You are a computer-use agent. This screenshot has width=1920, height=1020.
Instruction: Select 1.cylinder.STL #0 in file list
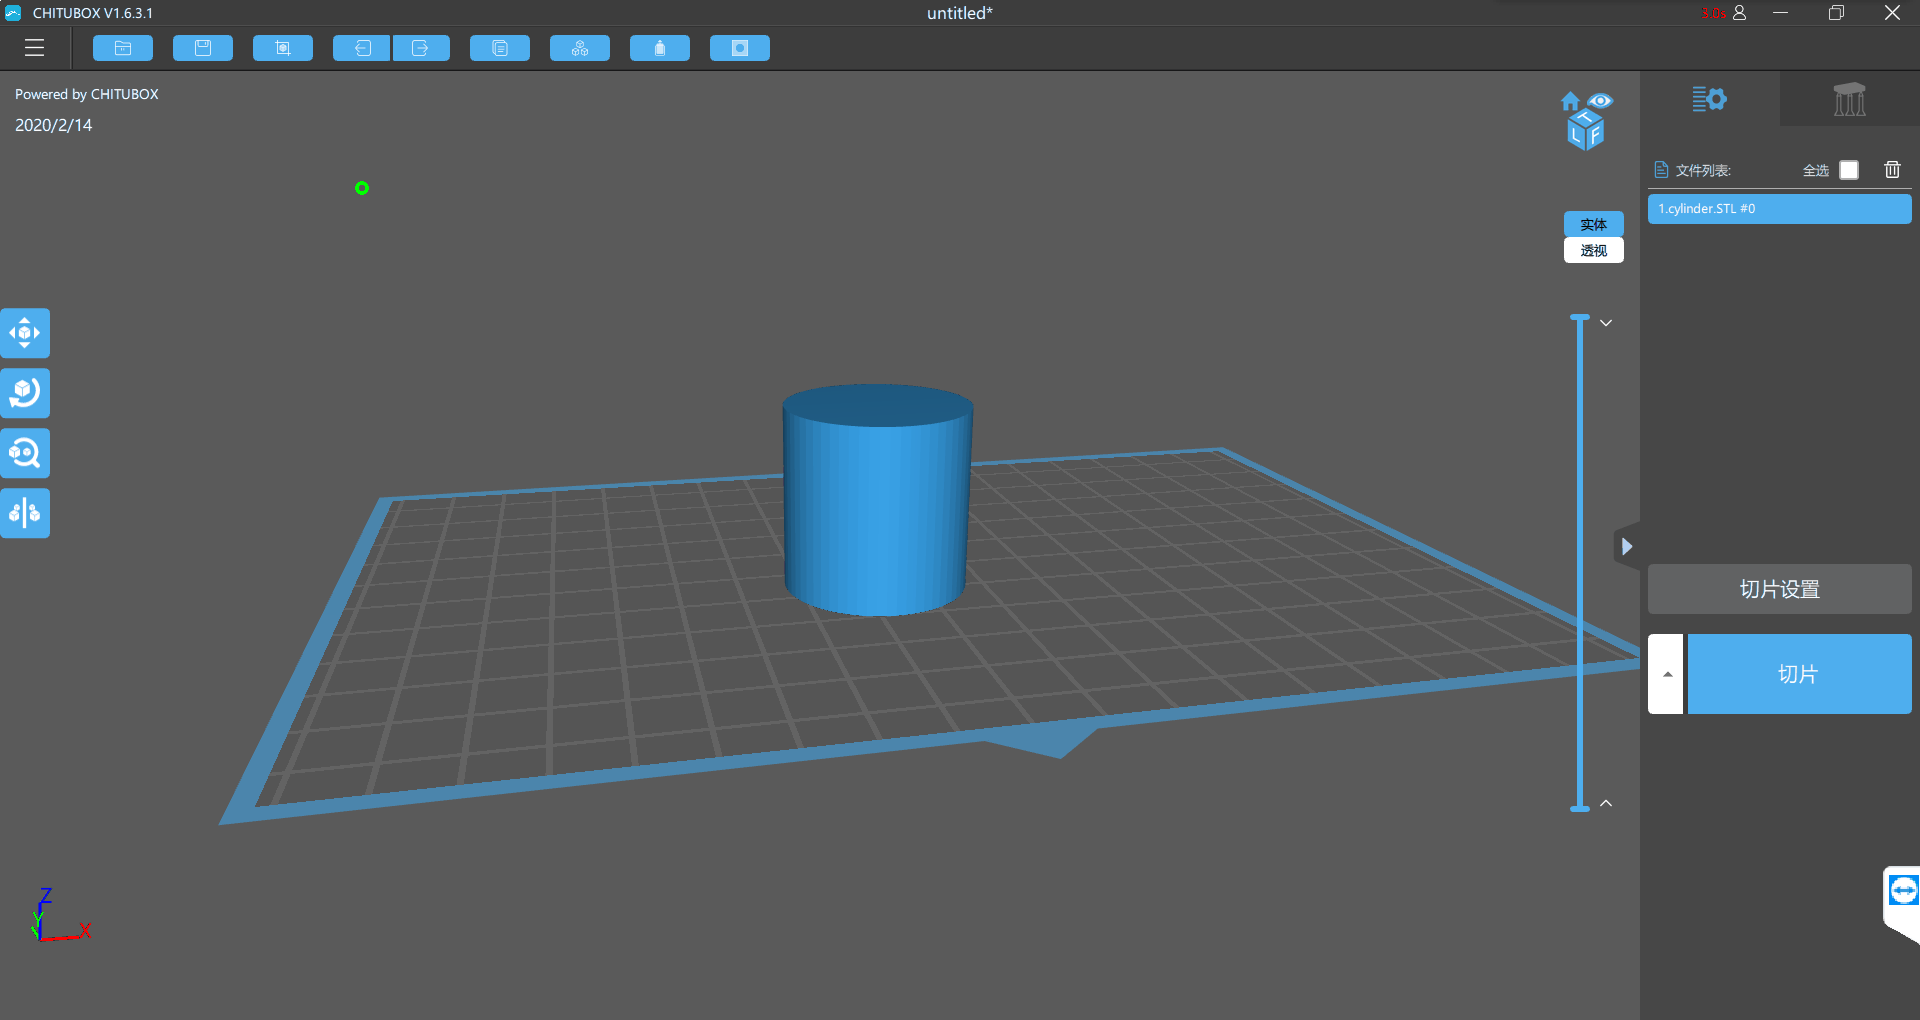tap(1780, 209)
